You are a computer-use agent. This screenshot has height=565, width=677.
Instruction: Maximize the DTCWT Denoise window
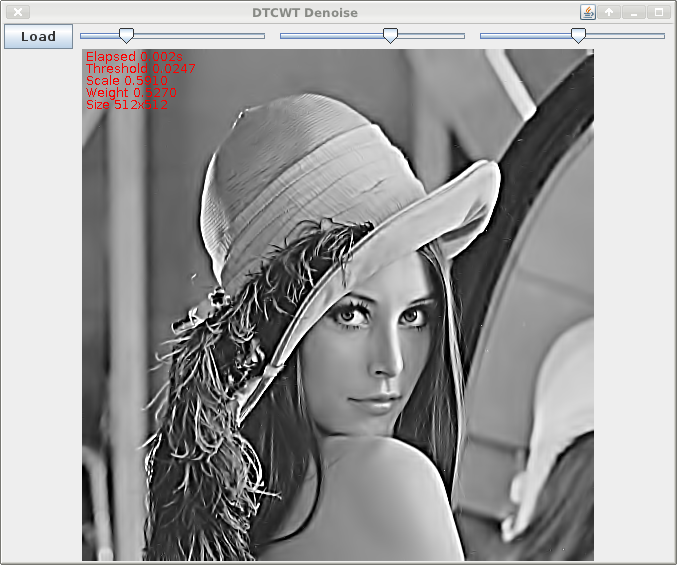659,12
